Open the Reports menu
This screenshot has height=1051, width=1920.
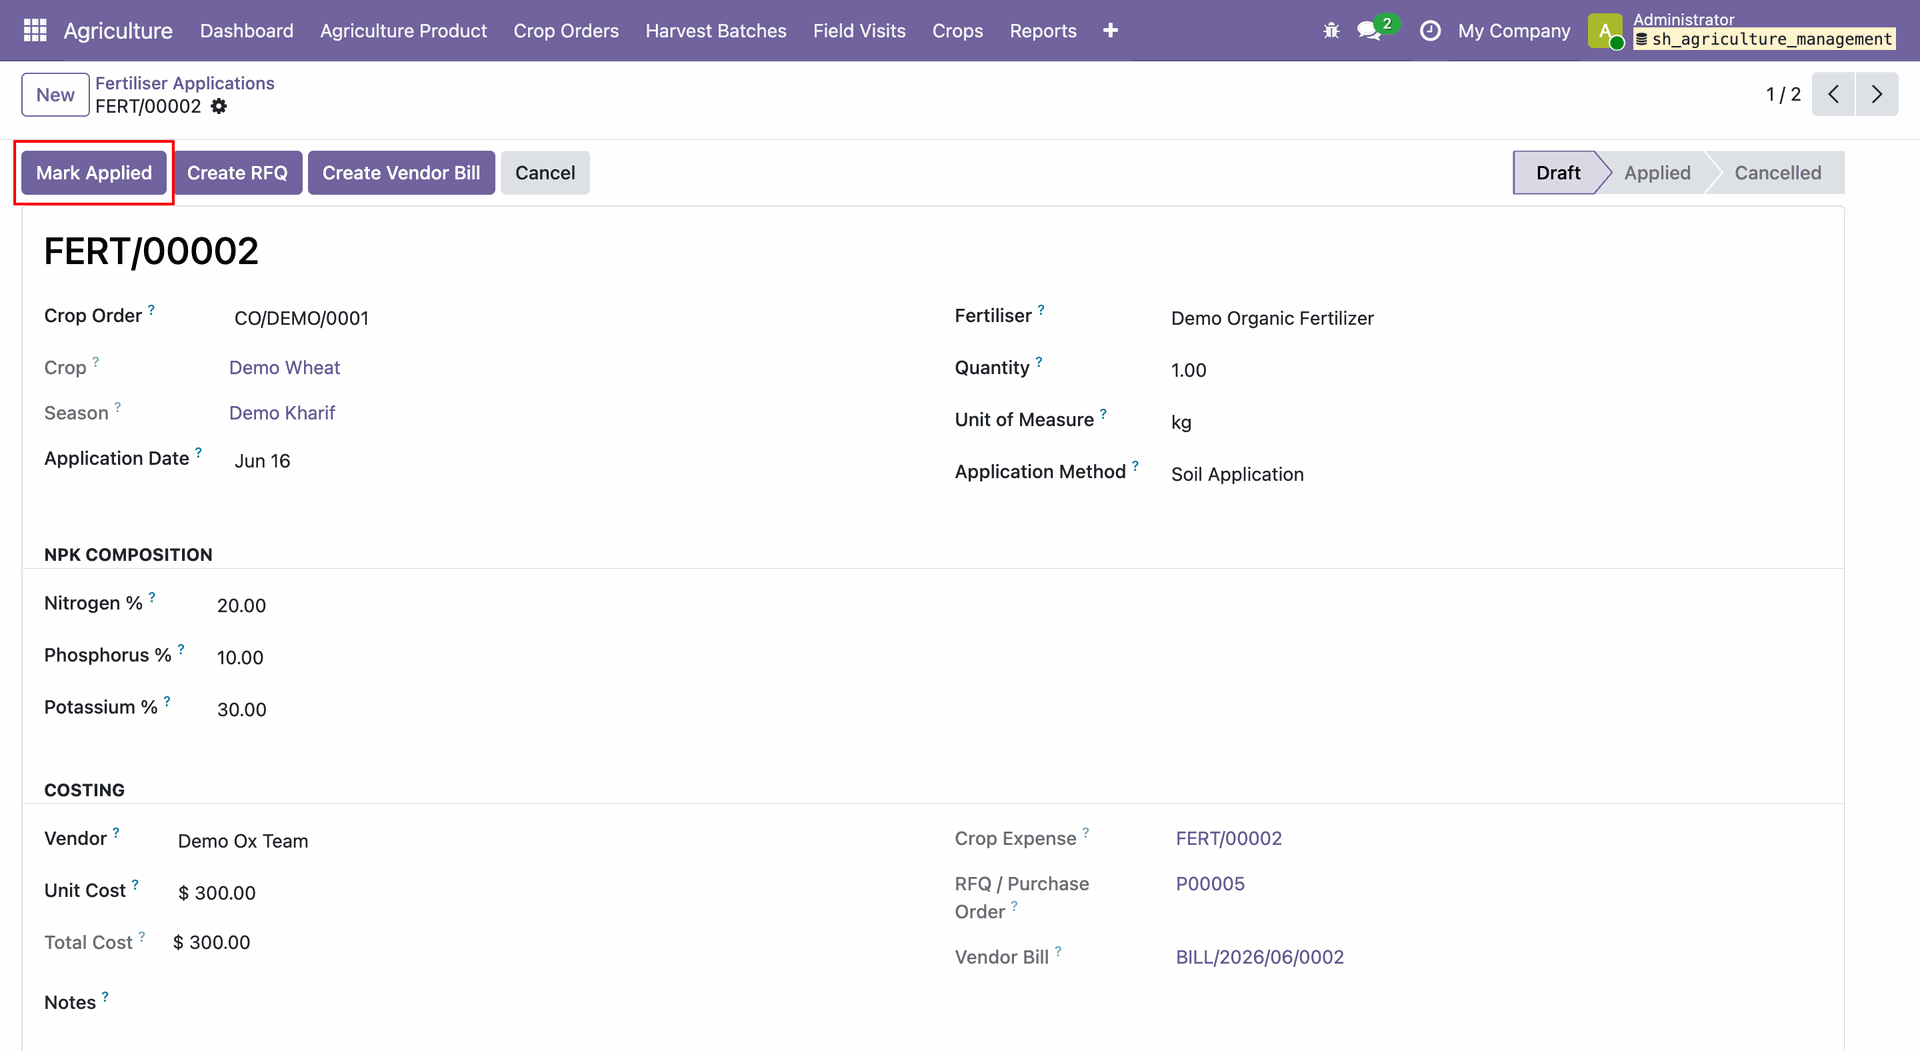1043,31
